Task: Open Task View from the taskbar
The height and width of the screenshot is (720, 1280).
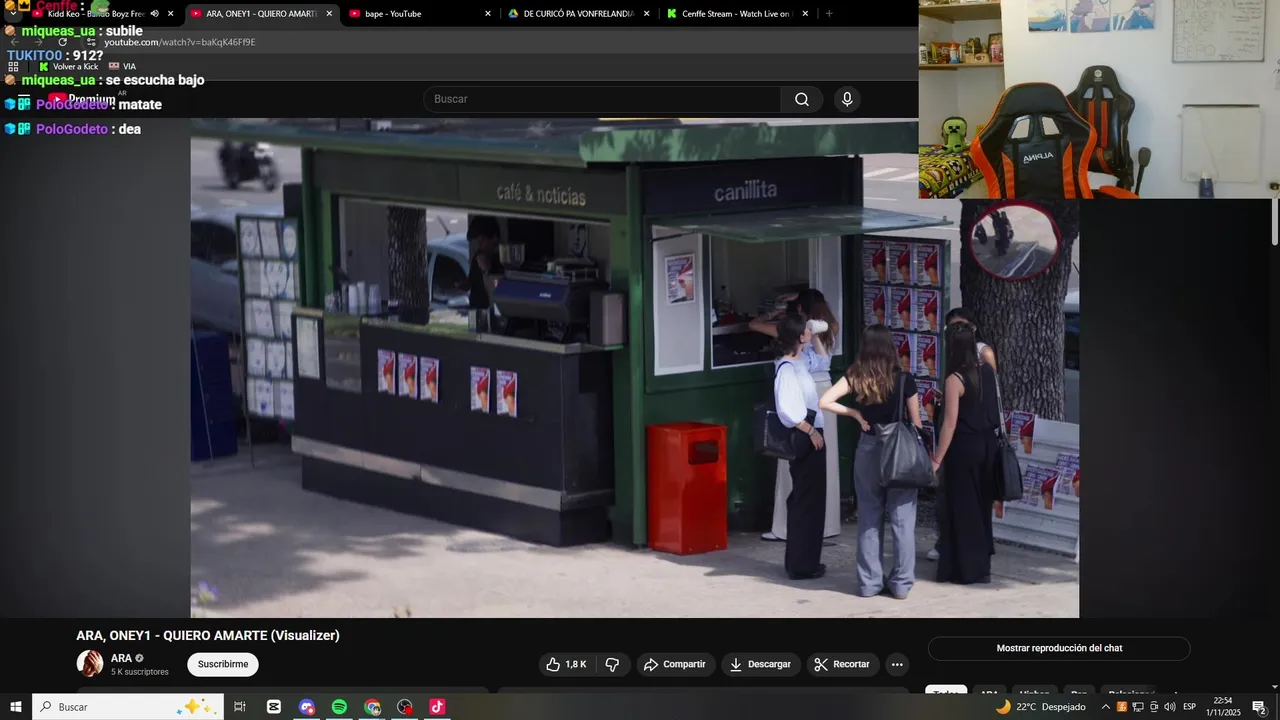Action: point(240,707)
